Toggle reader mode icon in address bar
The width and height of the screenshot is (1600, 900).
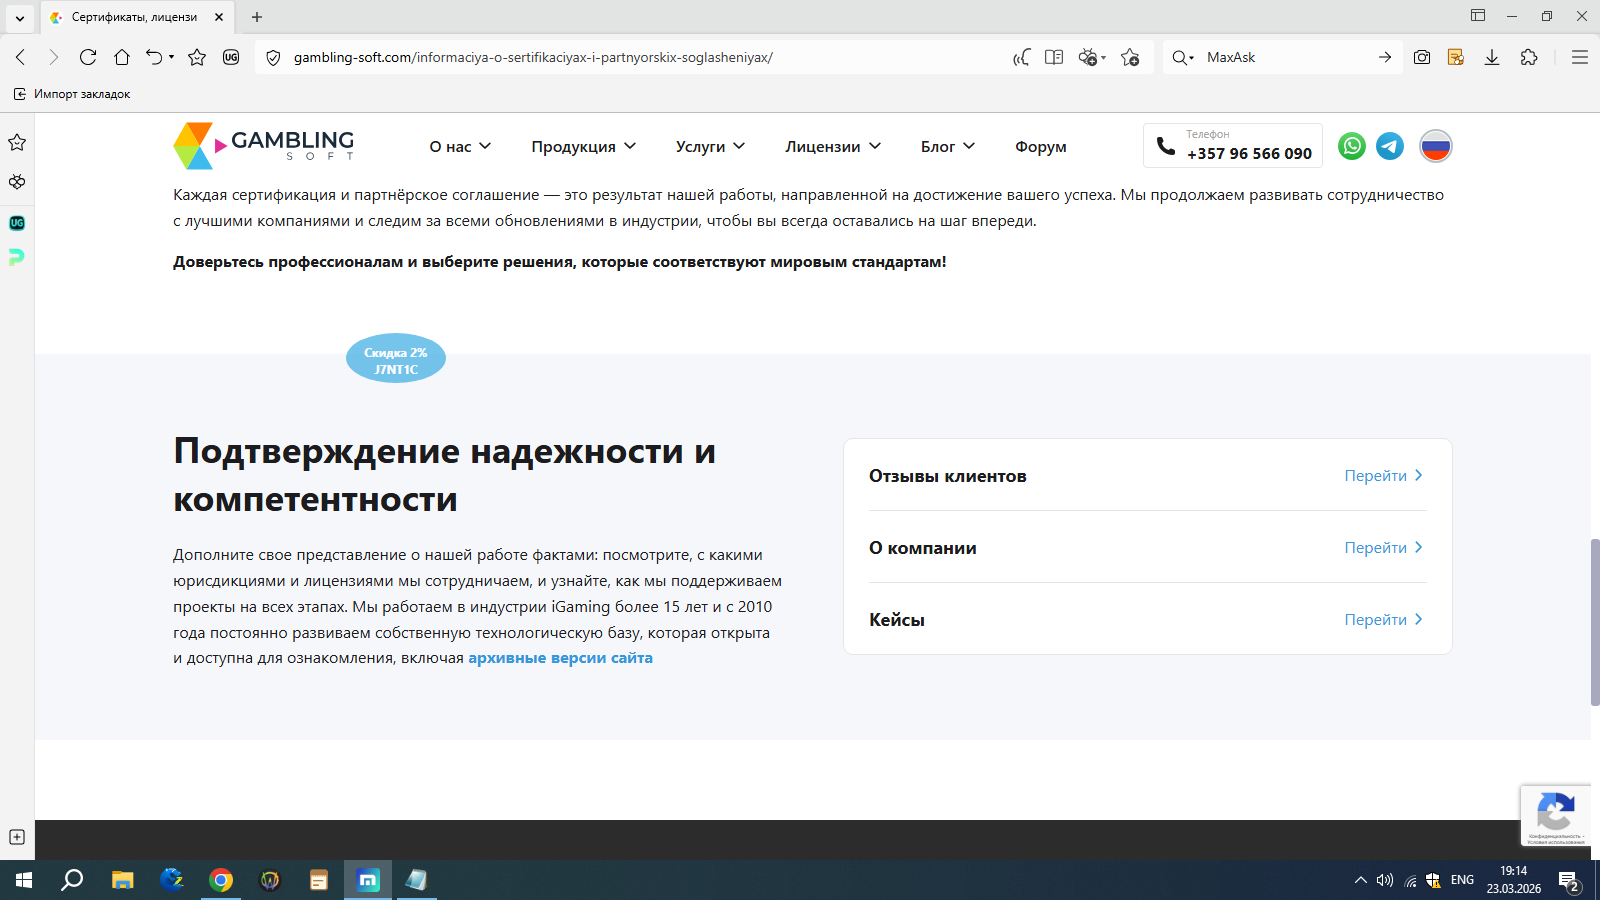(1053, 57)
